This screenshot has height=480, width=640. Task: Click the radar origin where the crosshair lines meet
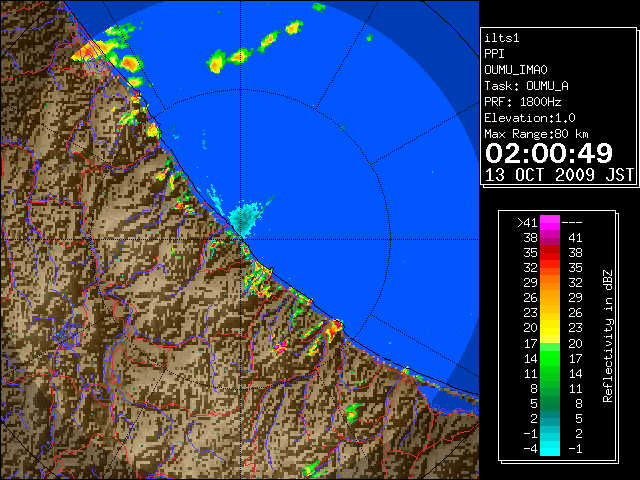click(241, 239)
